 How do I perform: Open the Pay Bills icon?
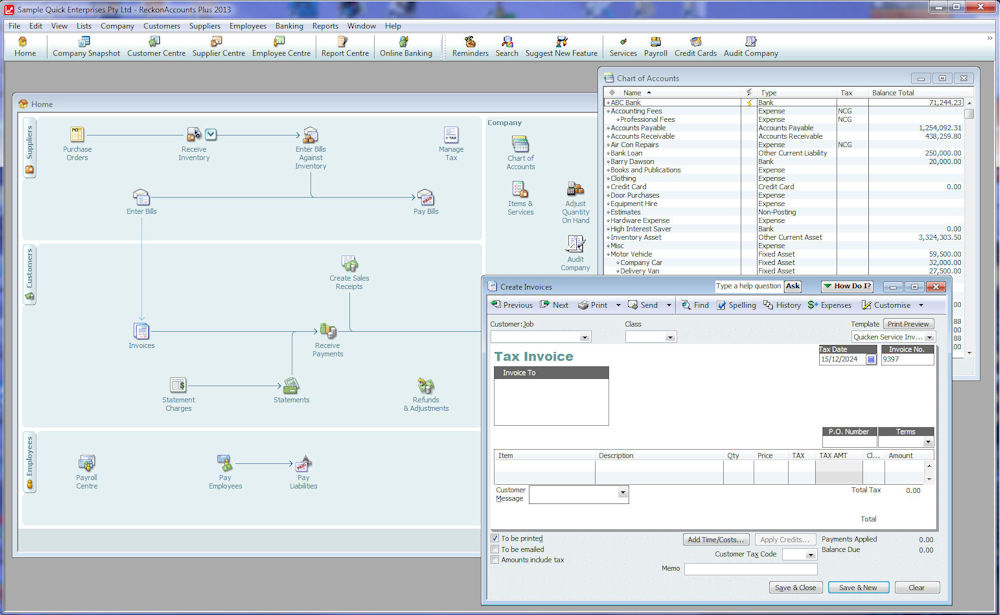point(425,198)
